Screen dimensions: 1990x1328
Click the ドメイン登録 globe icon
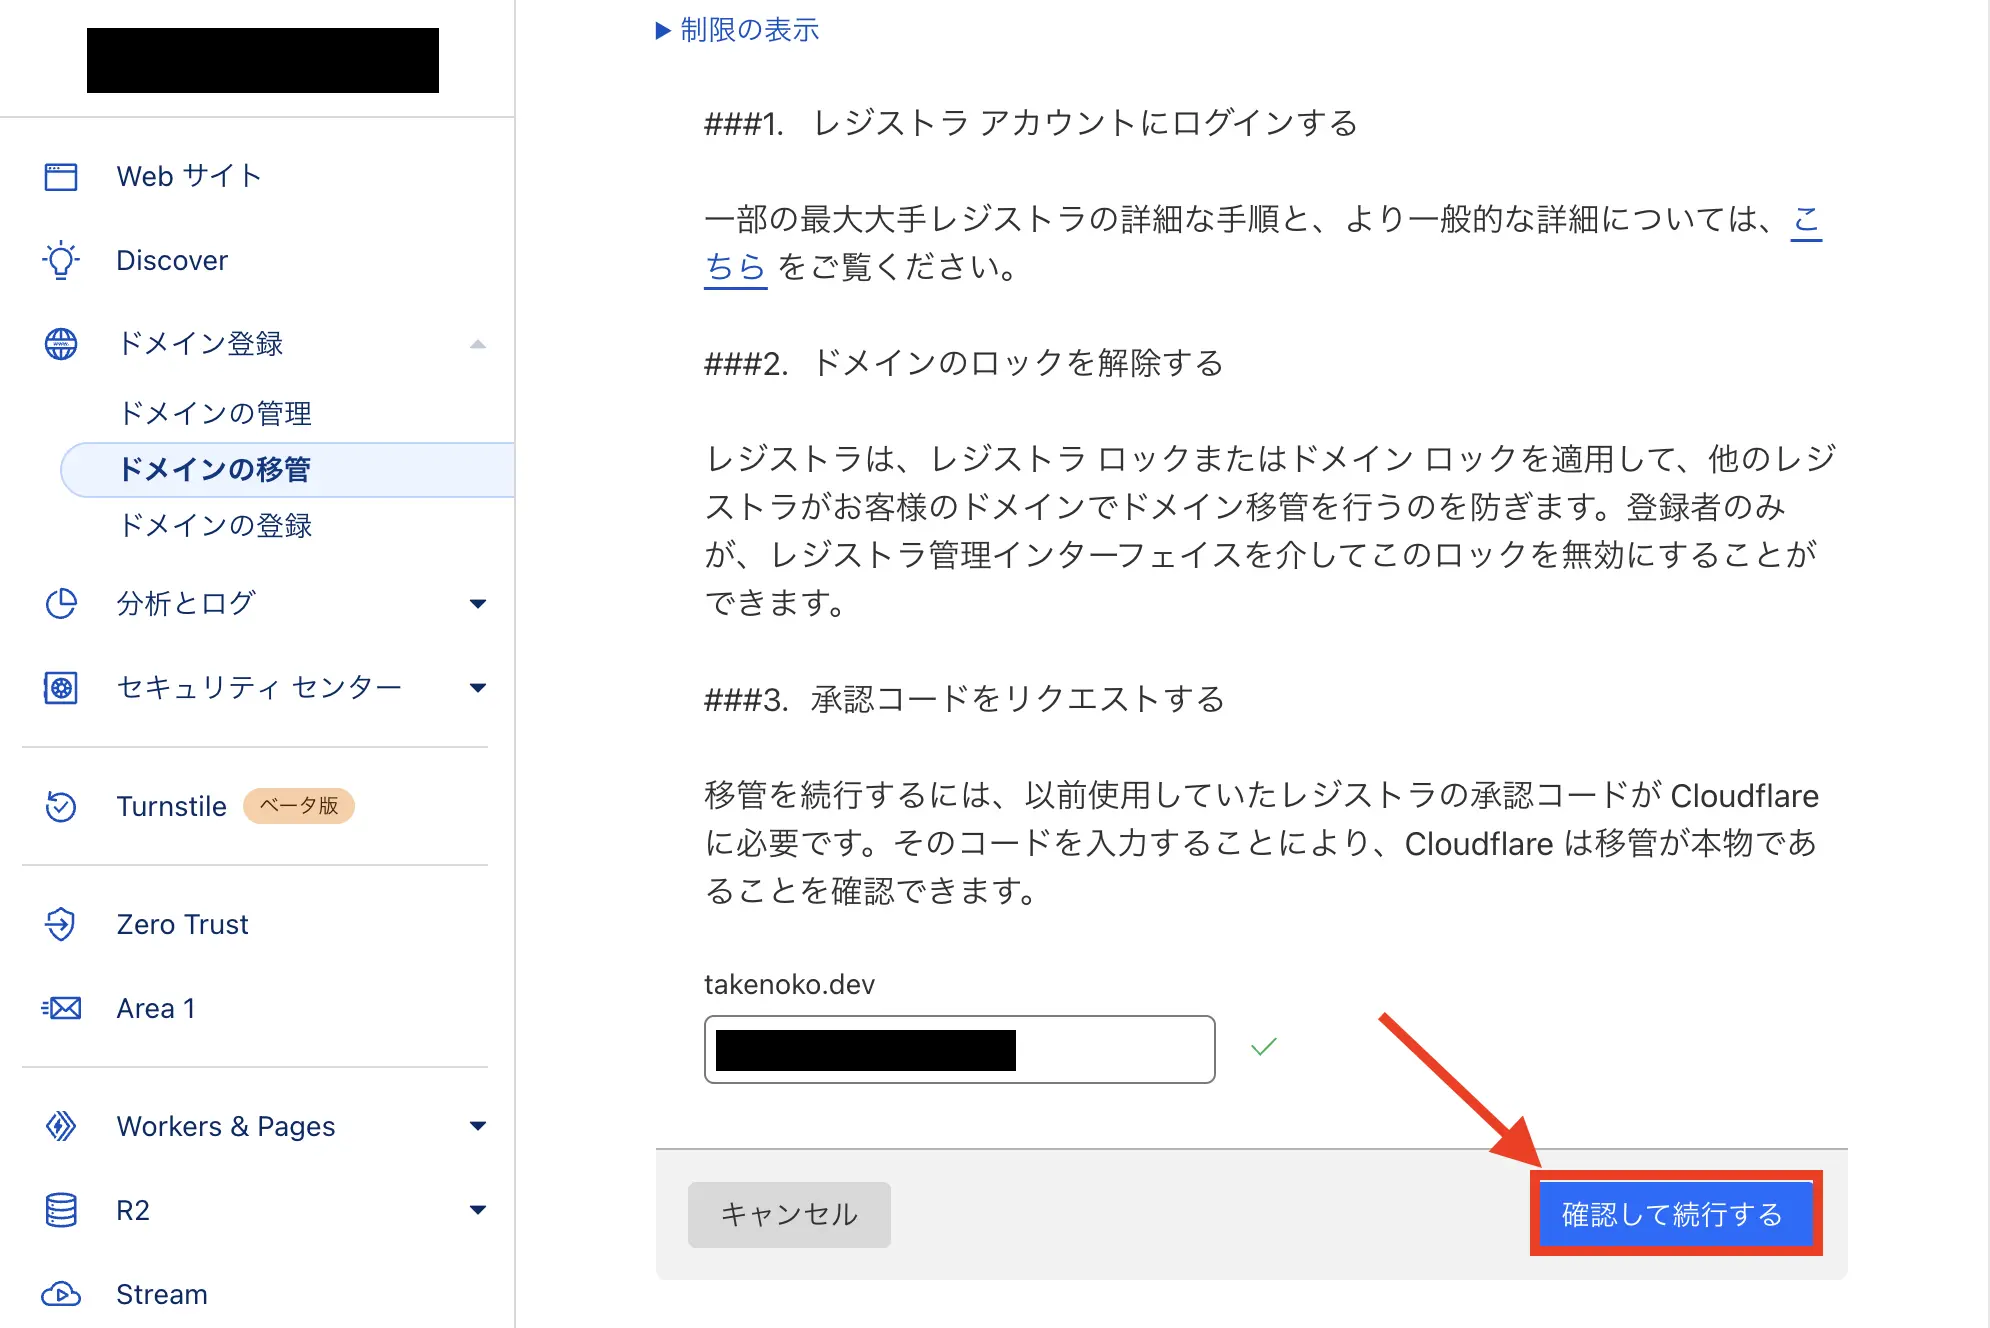[x=61, y=344]
